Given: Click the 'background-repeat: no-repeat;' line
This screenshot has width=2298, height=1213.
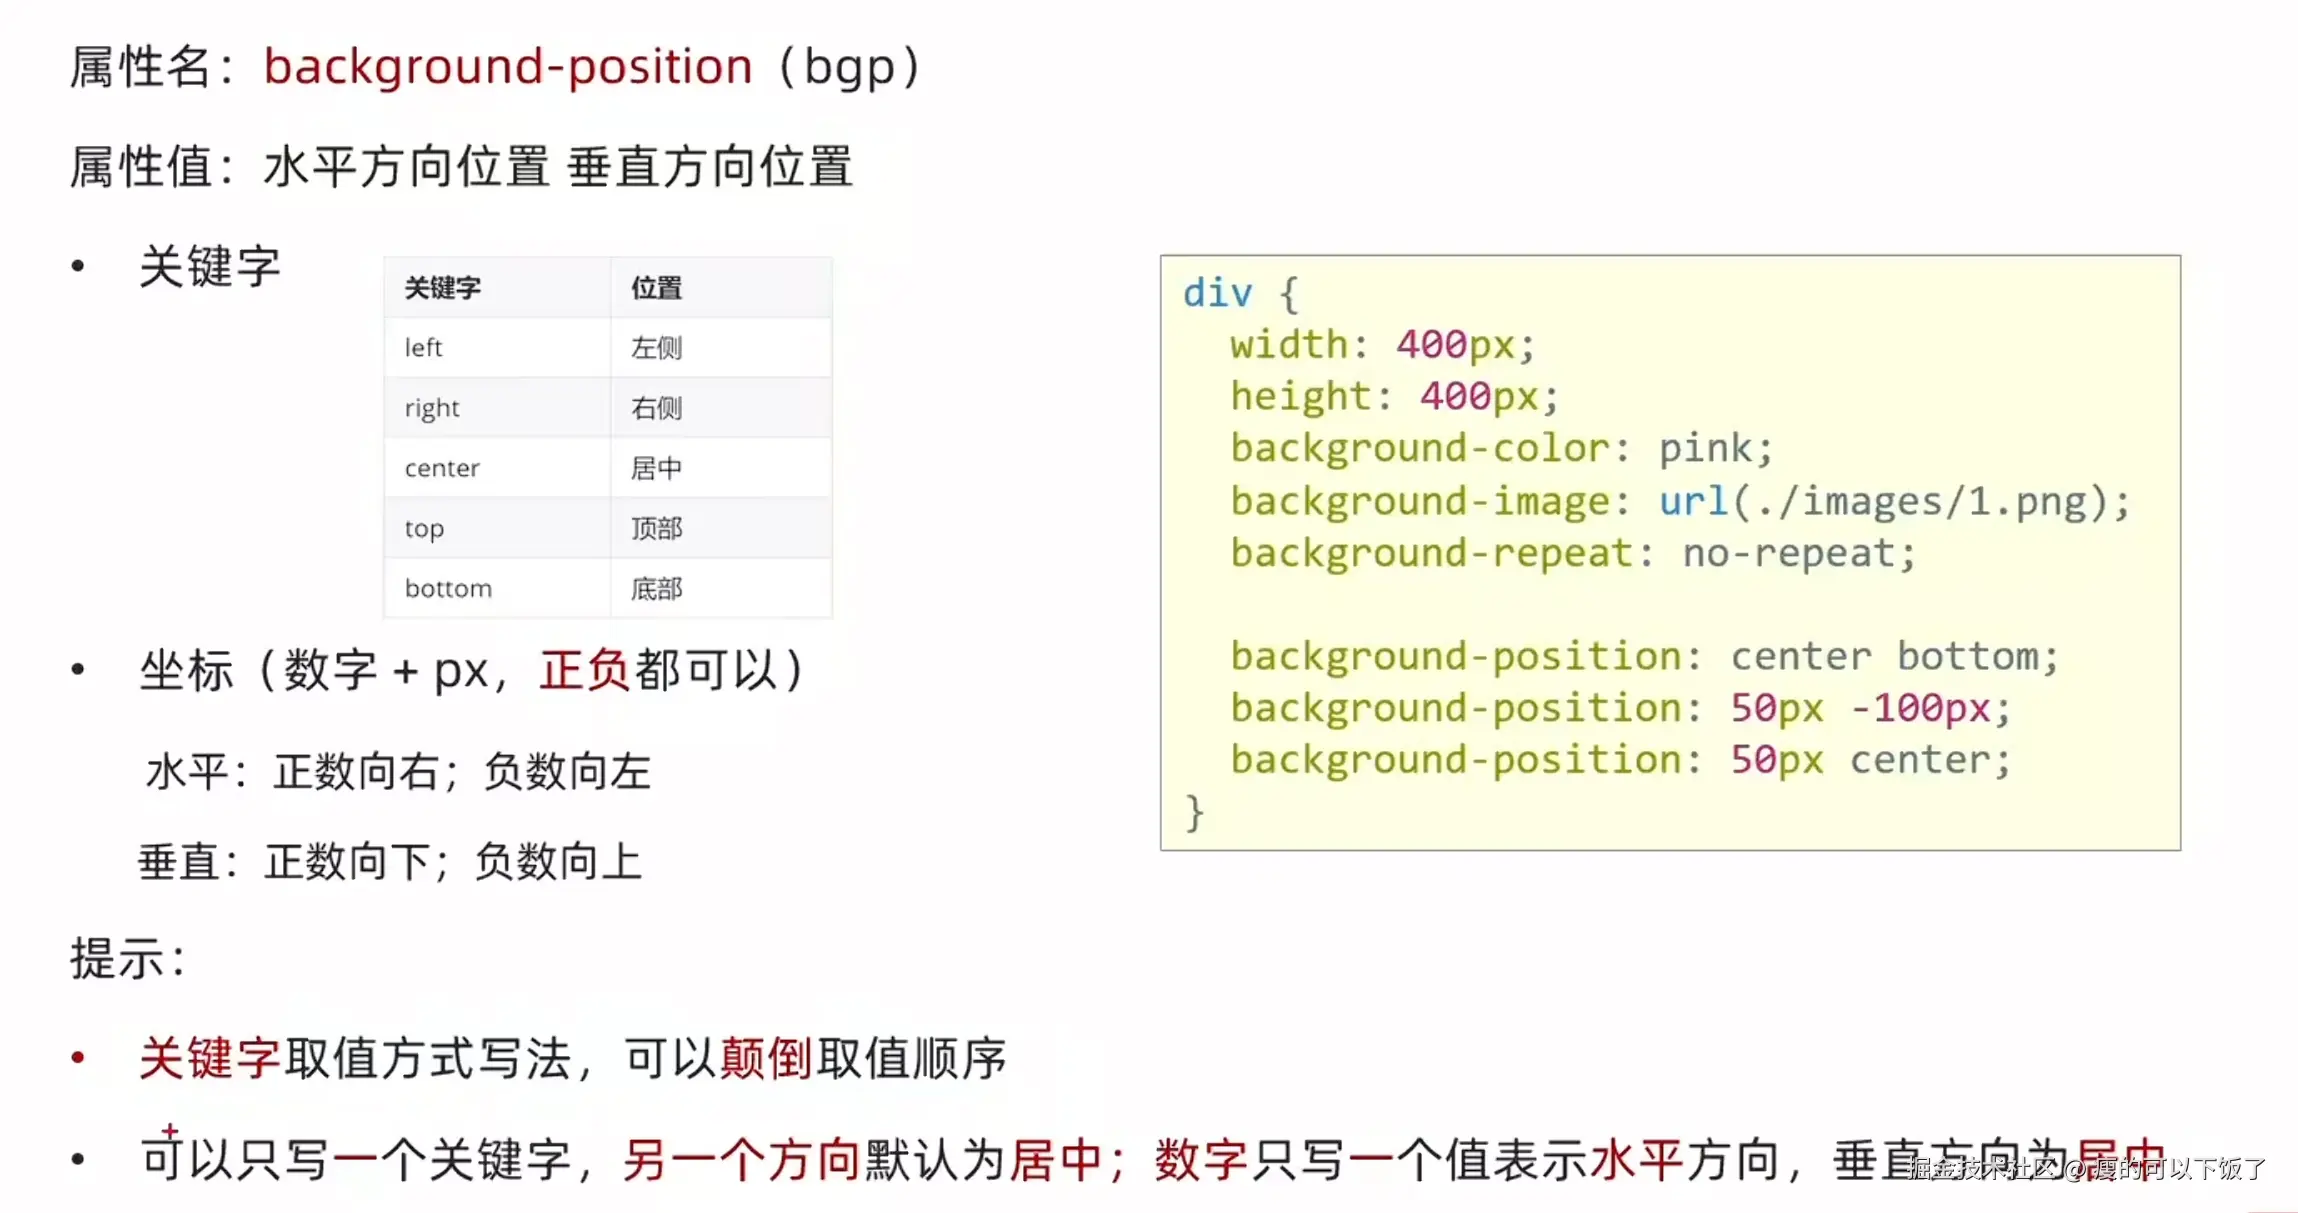Looking at the screenshot, I should tap(1572, 553).
